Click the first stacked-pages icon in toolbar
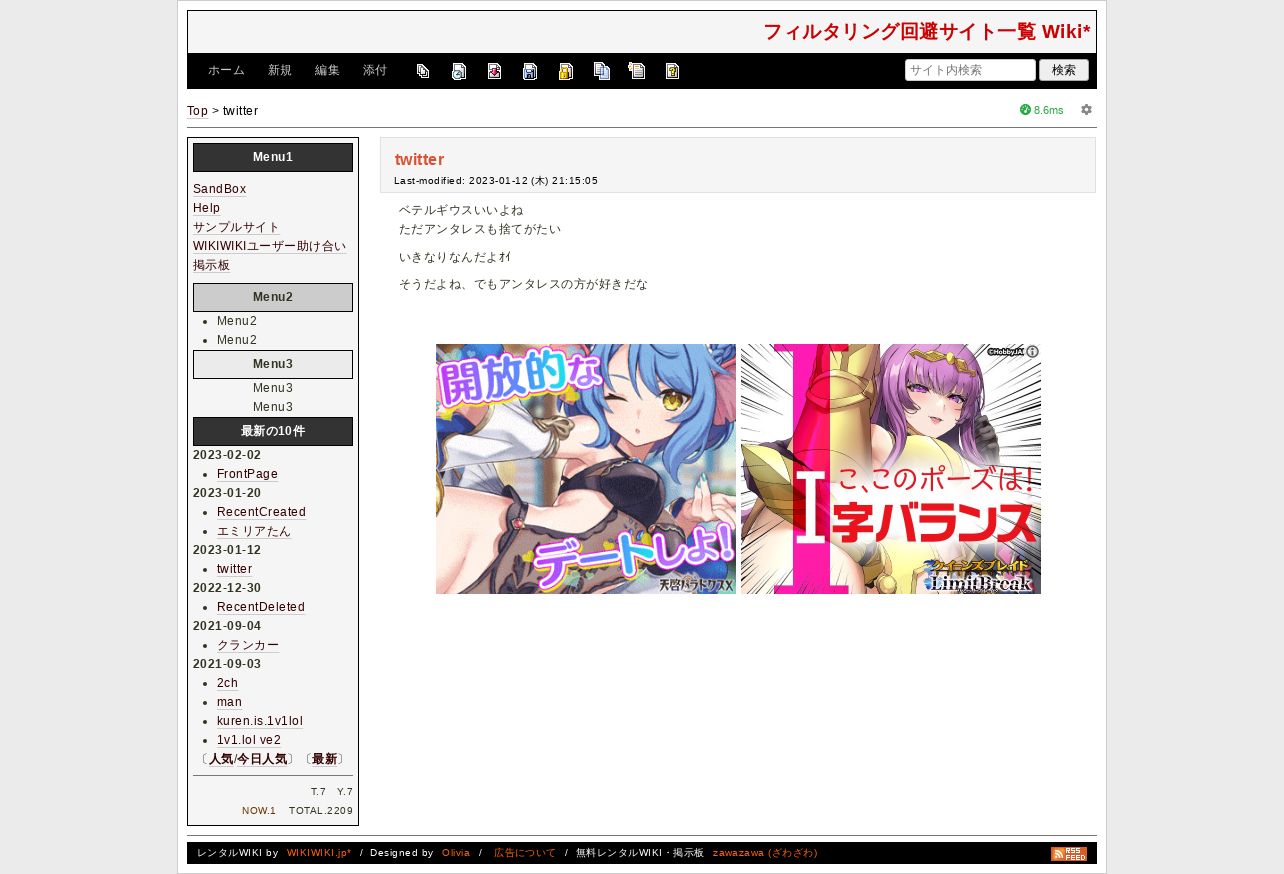The width and height of the screenshot is (1284, 874). point(423,71)
